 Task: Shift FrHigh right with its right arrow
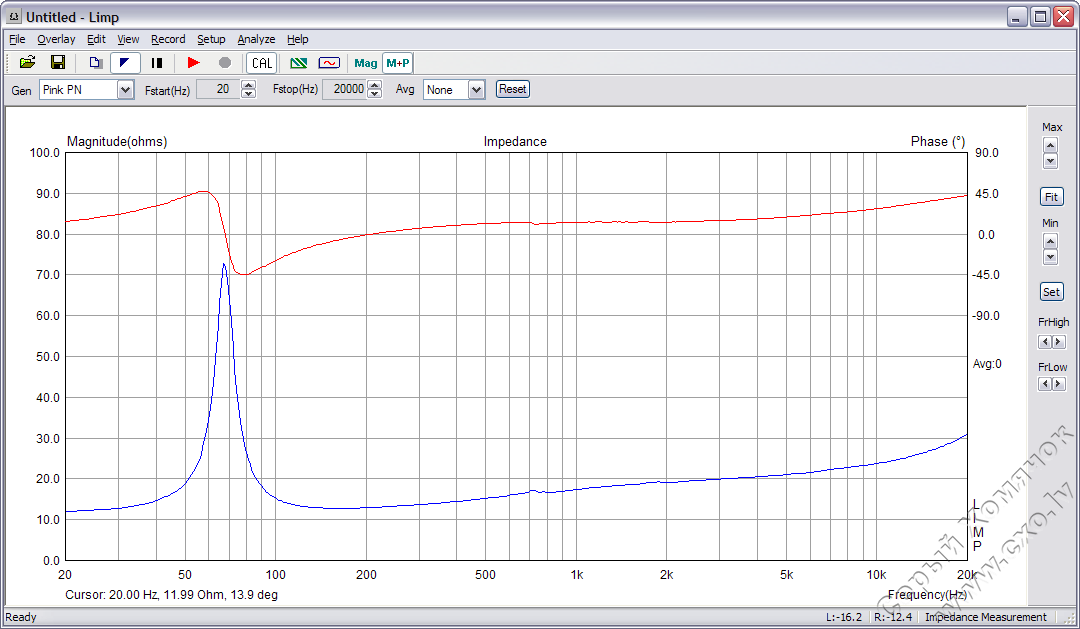[x=1059, y=342]
